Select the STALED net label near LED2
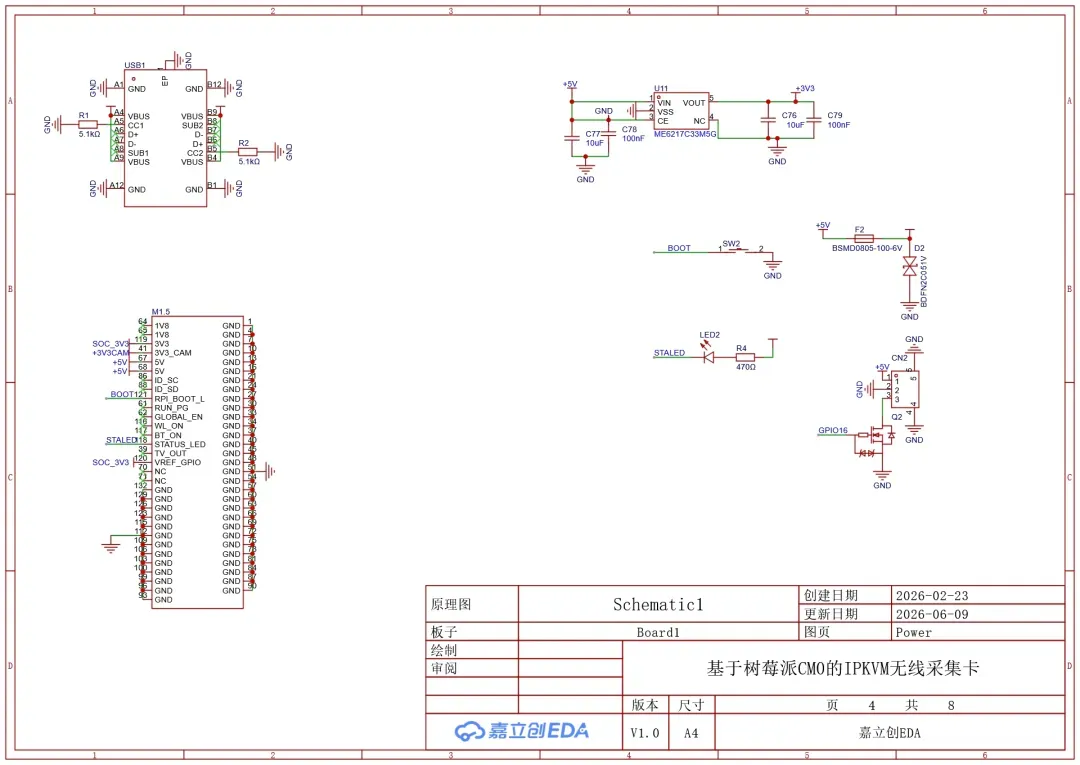This screenshot has width=1080, height=765. 669,353
